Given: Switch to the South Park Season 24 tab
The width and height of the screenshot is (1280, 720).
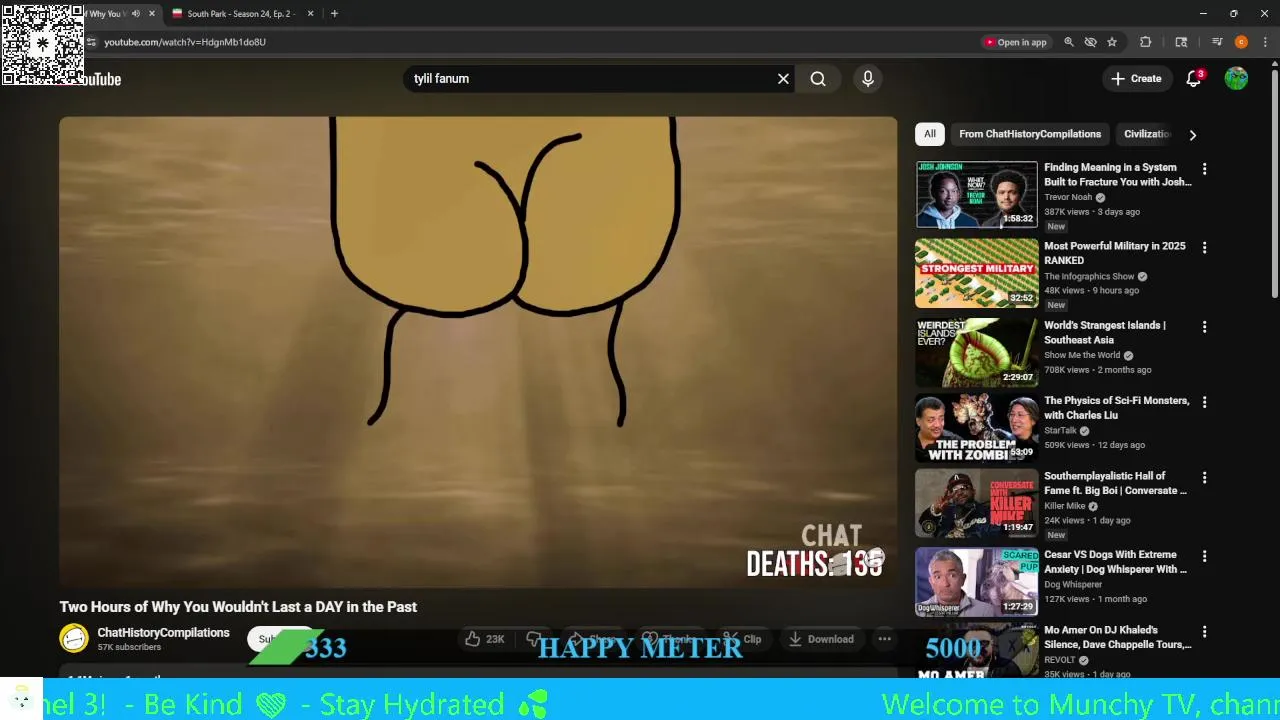Looking at the screenshot, I should [x=240, y=14].
